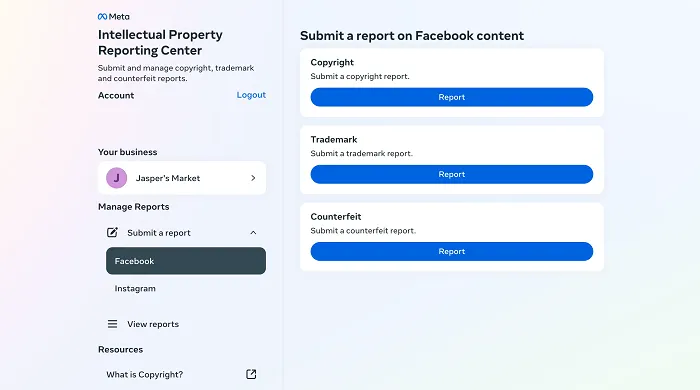Screen dimensions: 700x390
Task: Collapse the Submit a report section chevron
Action: tap(253, 232)
